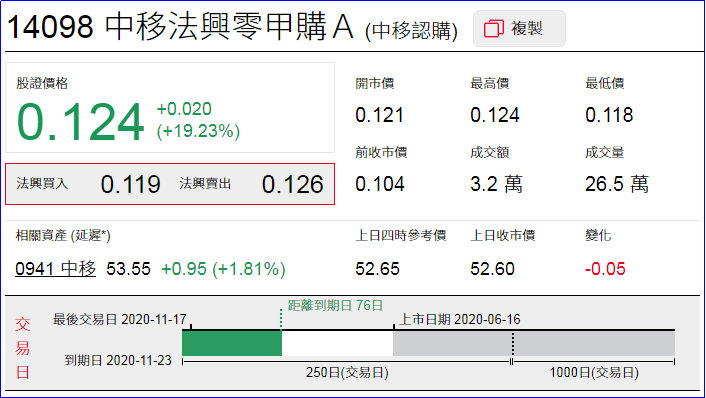
Task: Click the 到期日 2020-11-23 label
Action: coord(118,360)
